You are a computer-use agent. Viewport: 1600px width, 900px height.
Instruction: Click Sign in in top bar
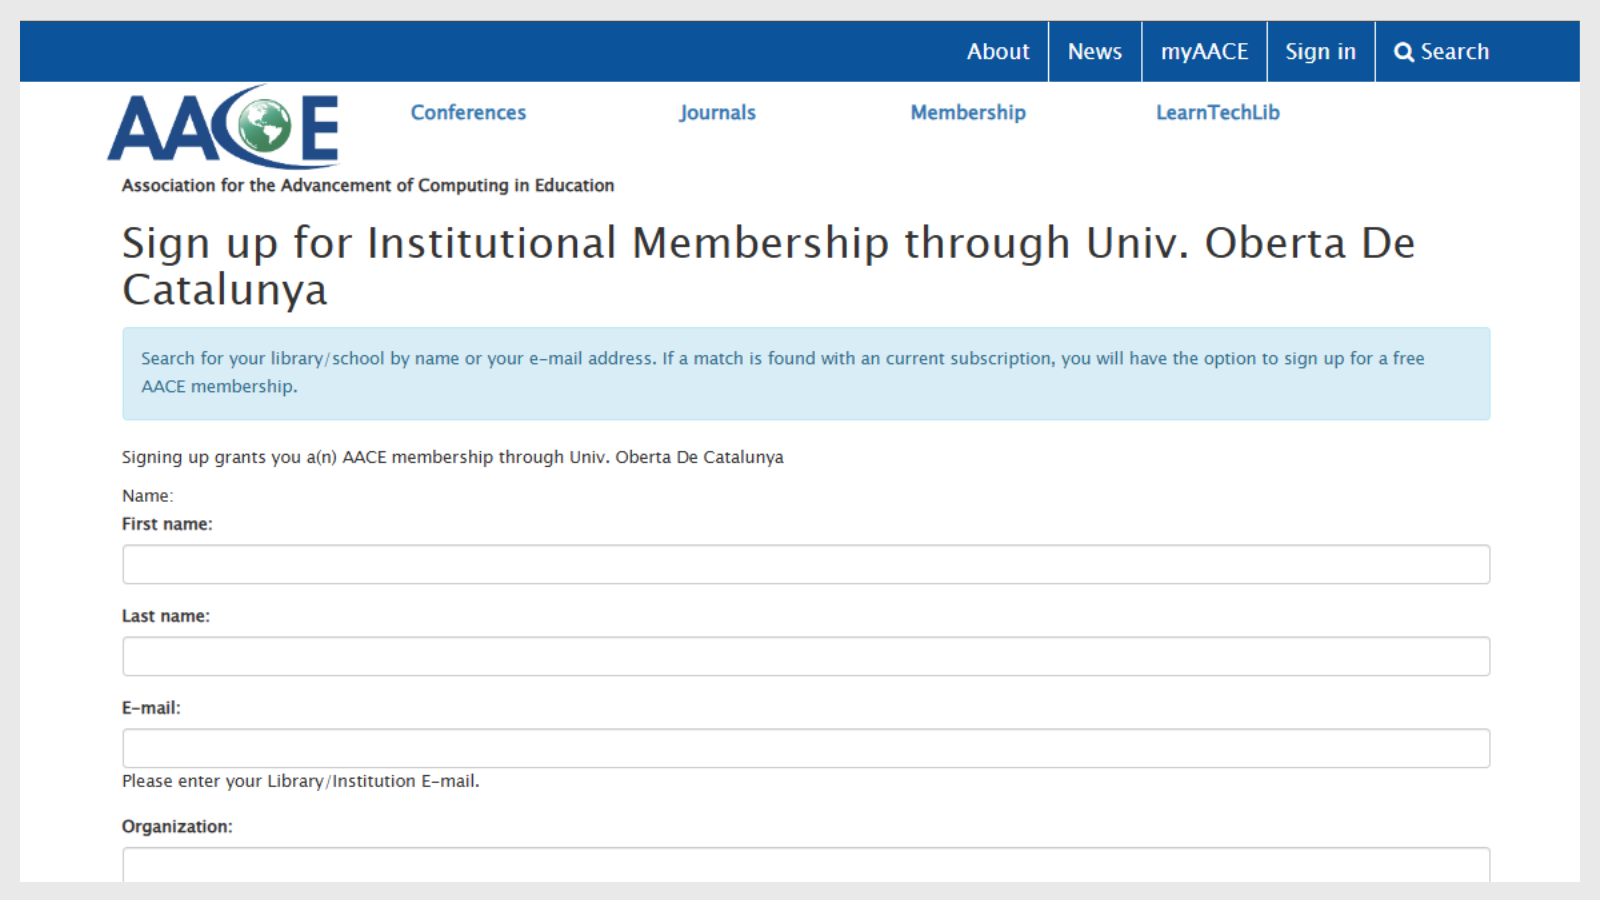(1320, 52)
